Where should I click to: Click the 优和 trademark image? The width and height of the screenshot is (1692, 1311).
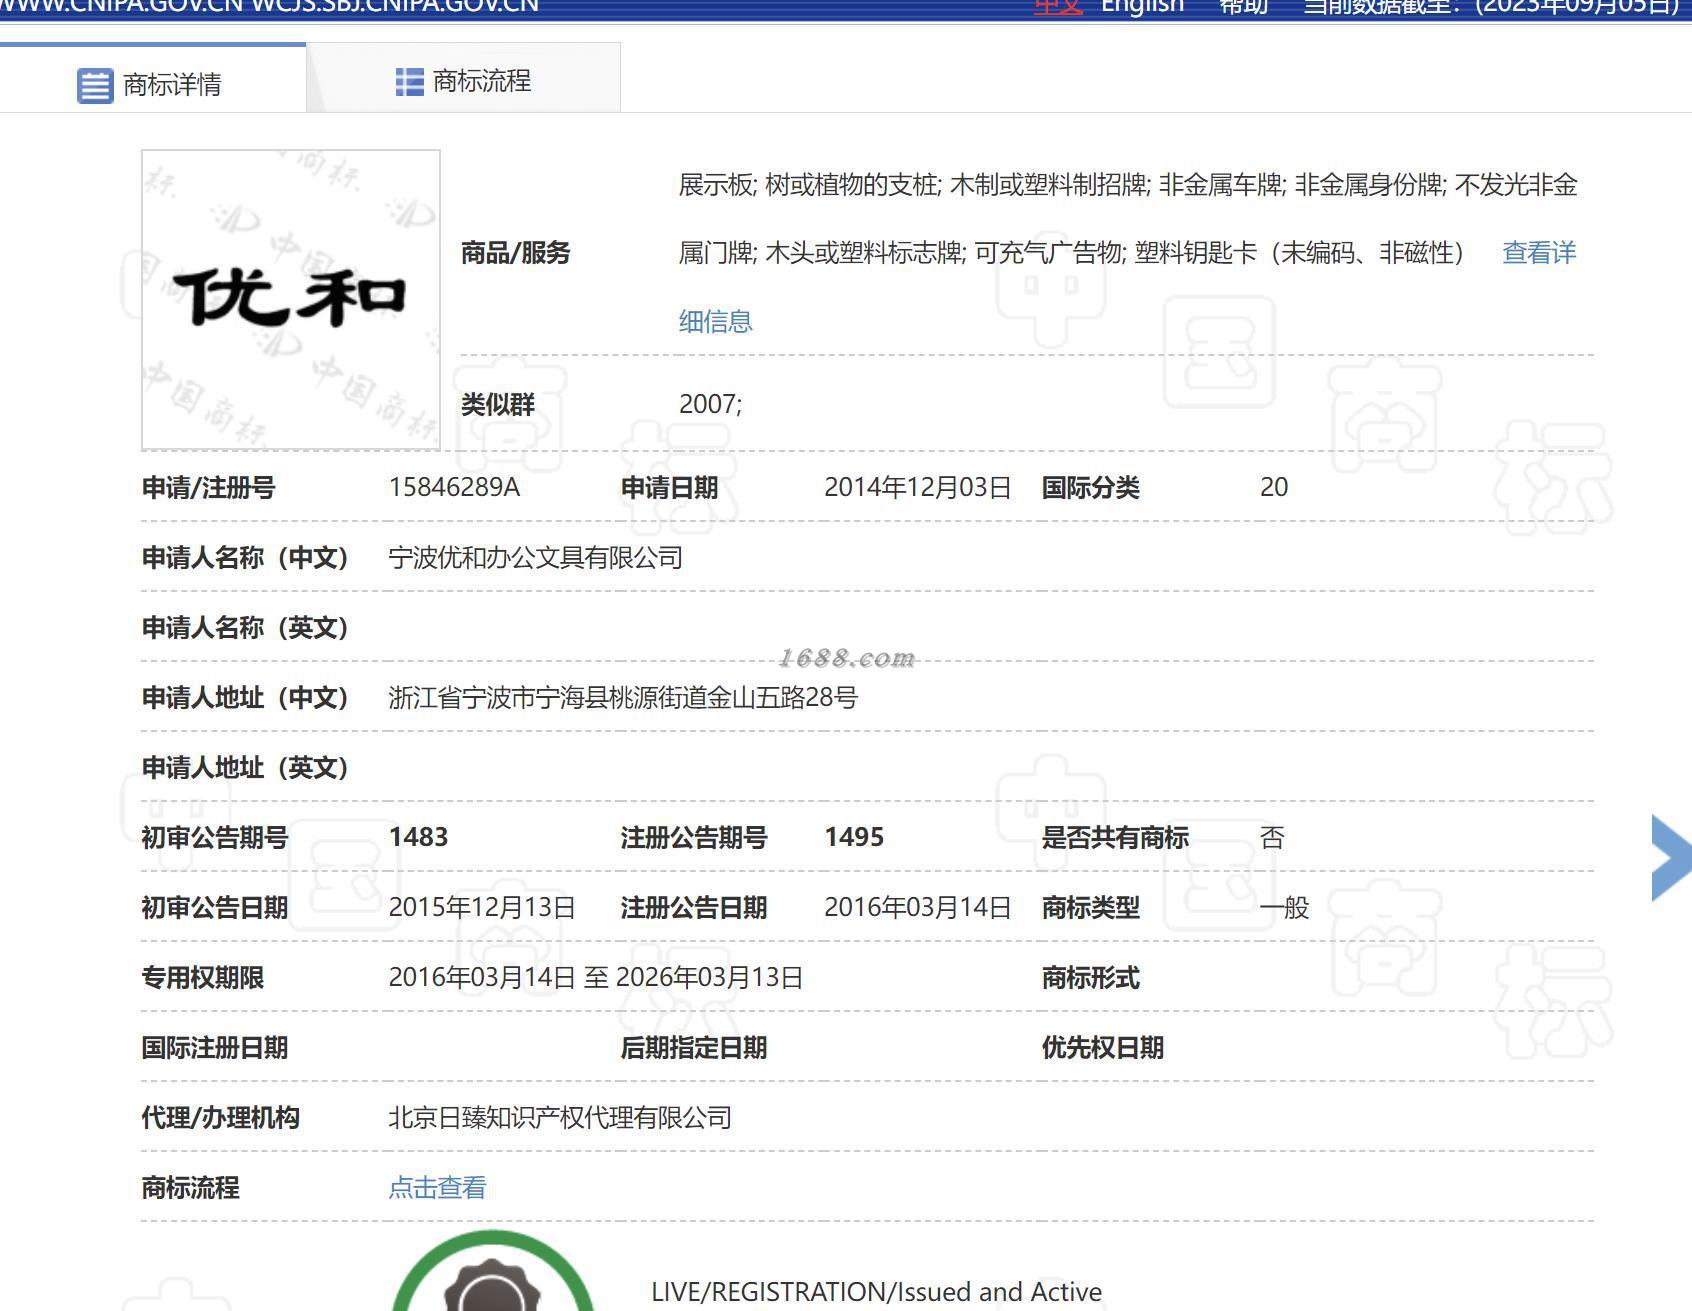tap(291, 300)
